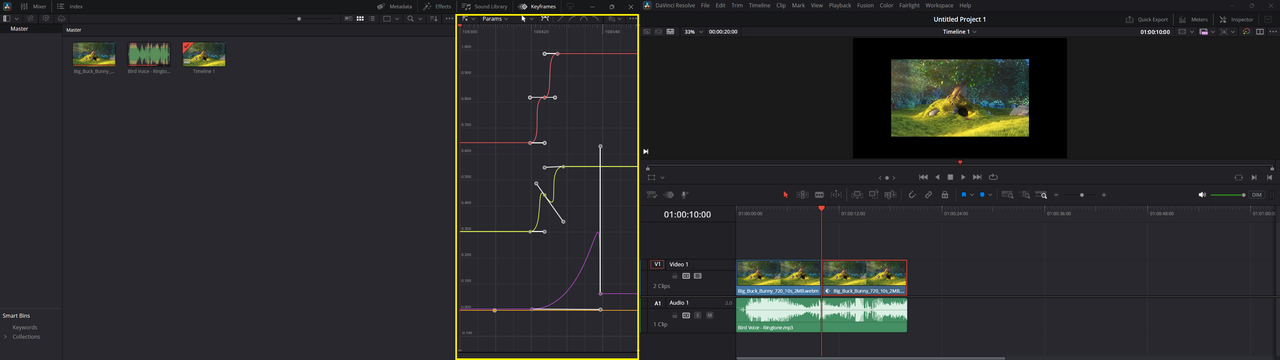Image resolution: width=1280 pixels, height=360 pixels.
Task: Mute the Audio 1 track
Action: click(x=709, y=315)
